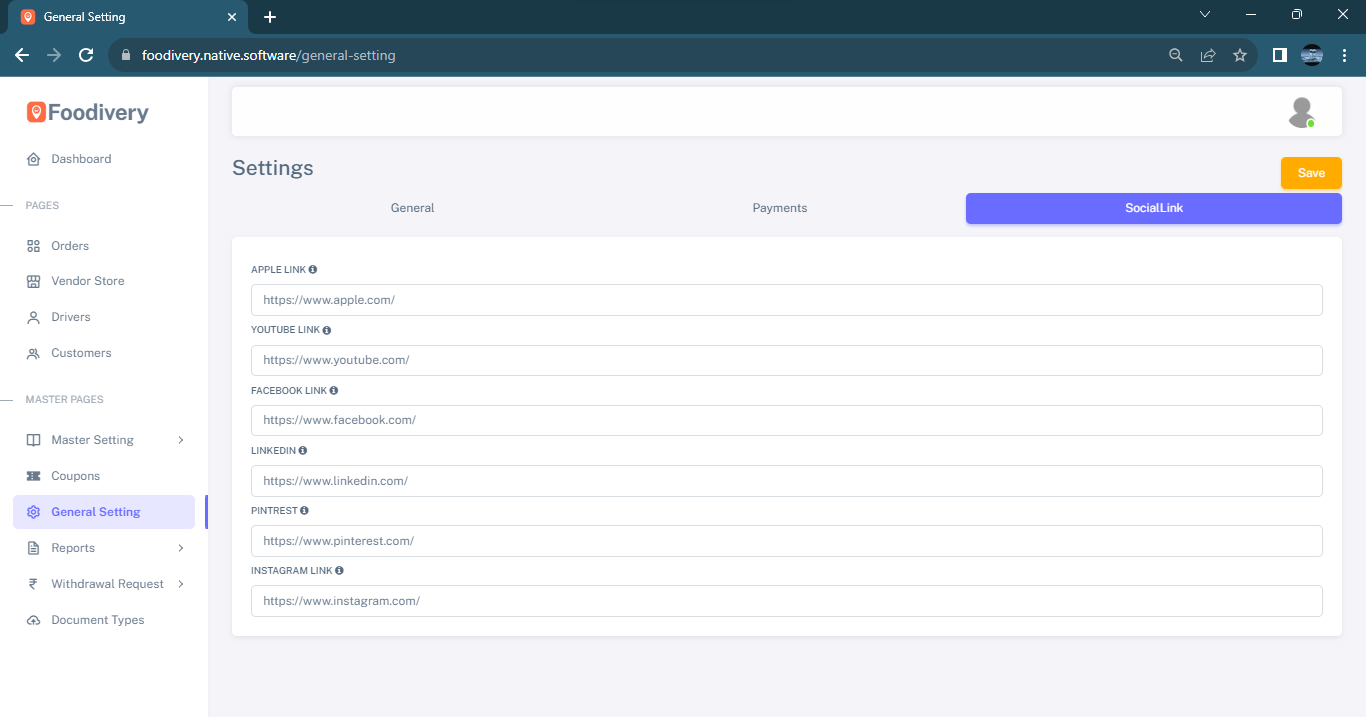Click the browser address bar URL
Image resolution: width=1366 pixels, height=717 pixels.
[x=269, y=56]
